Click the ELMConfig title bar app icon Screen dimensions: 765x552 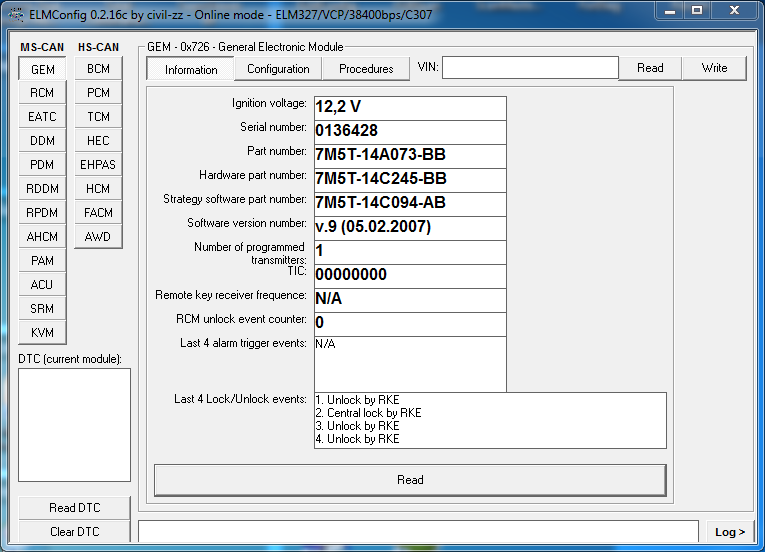tap(14, 10)
